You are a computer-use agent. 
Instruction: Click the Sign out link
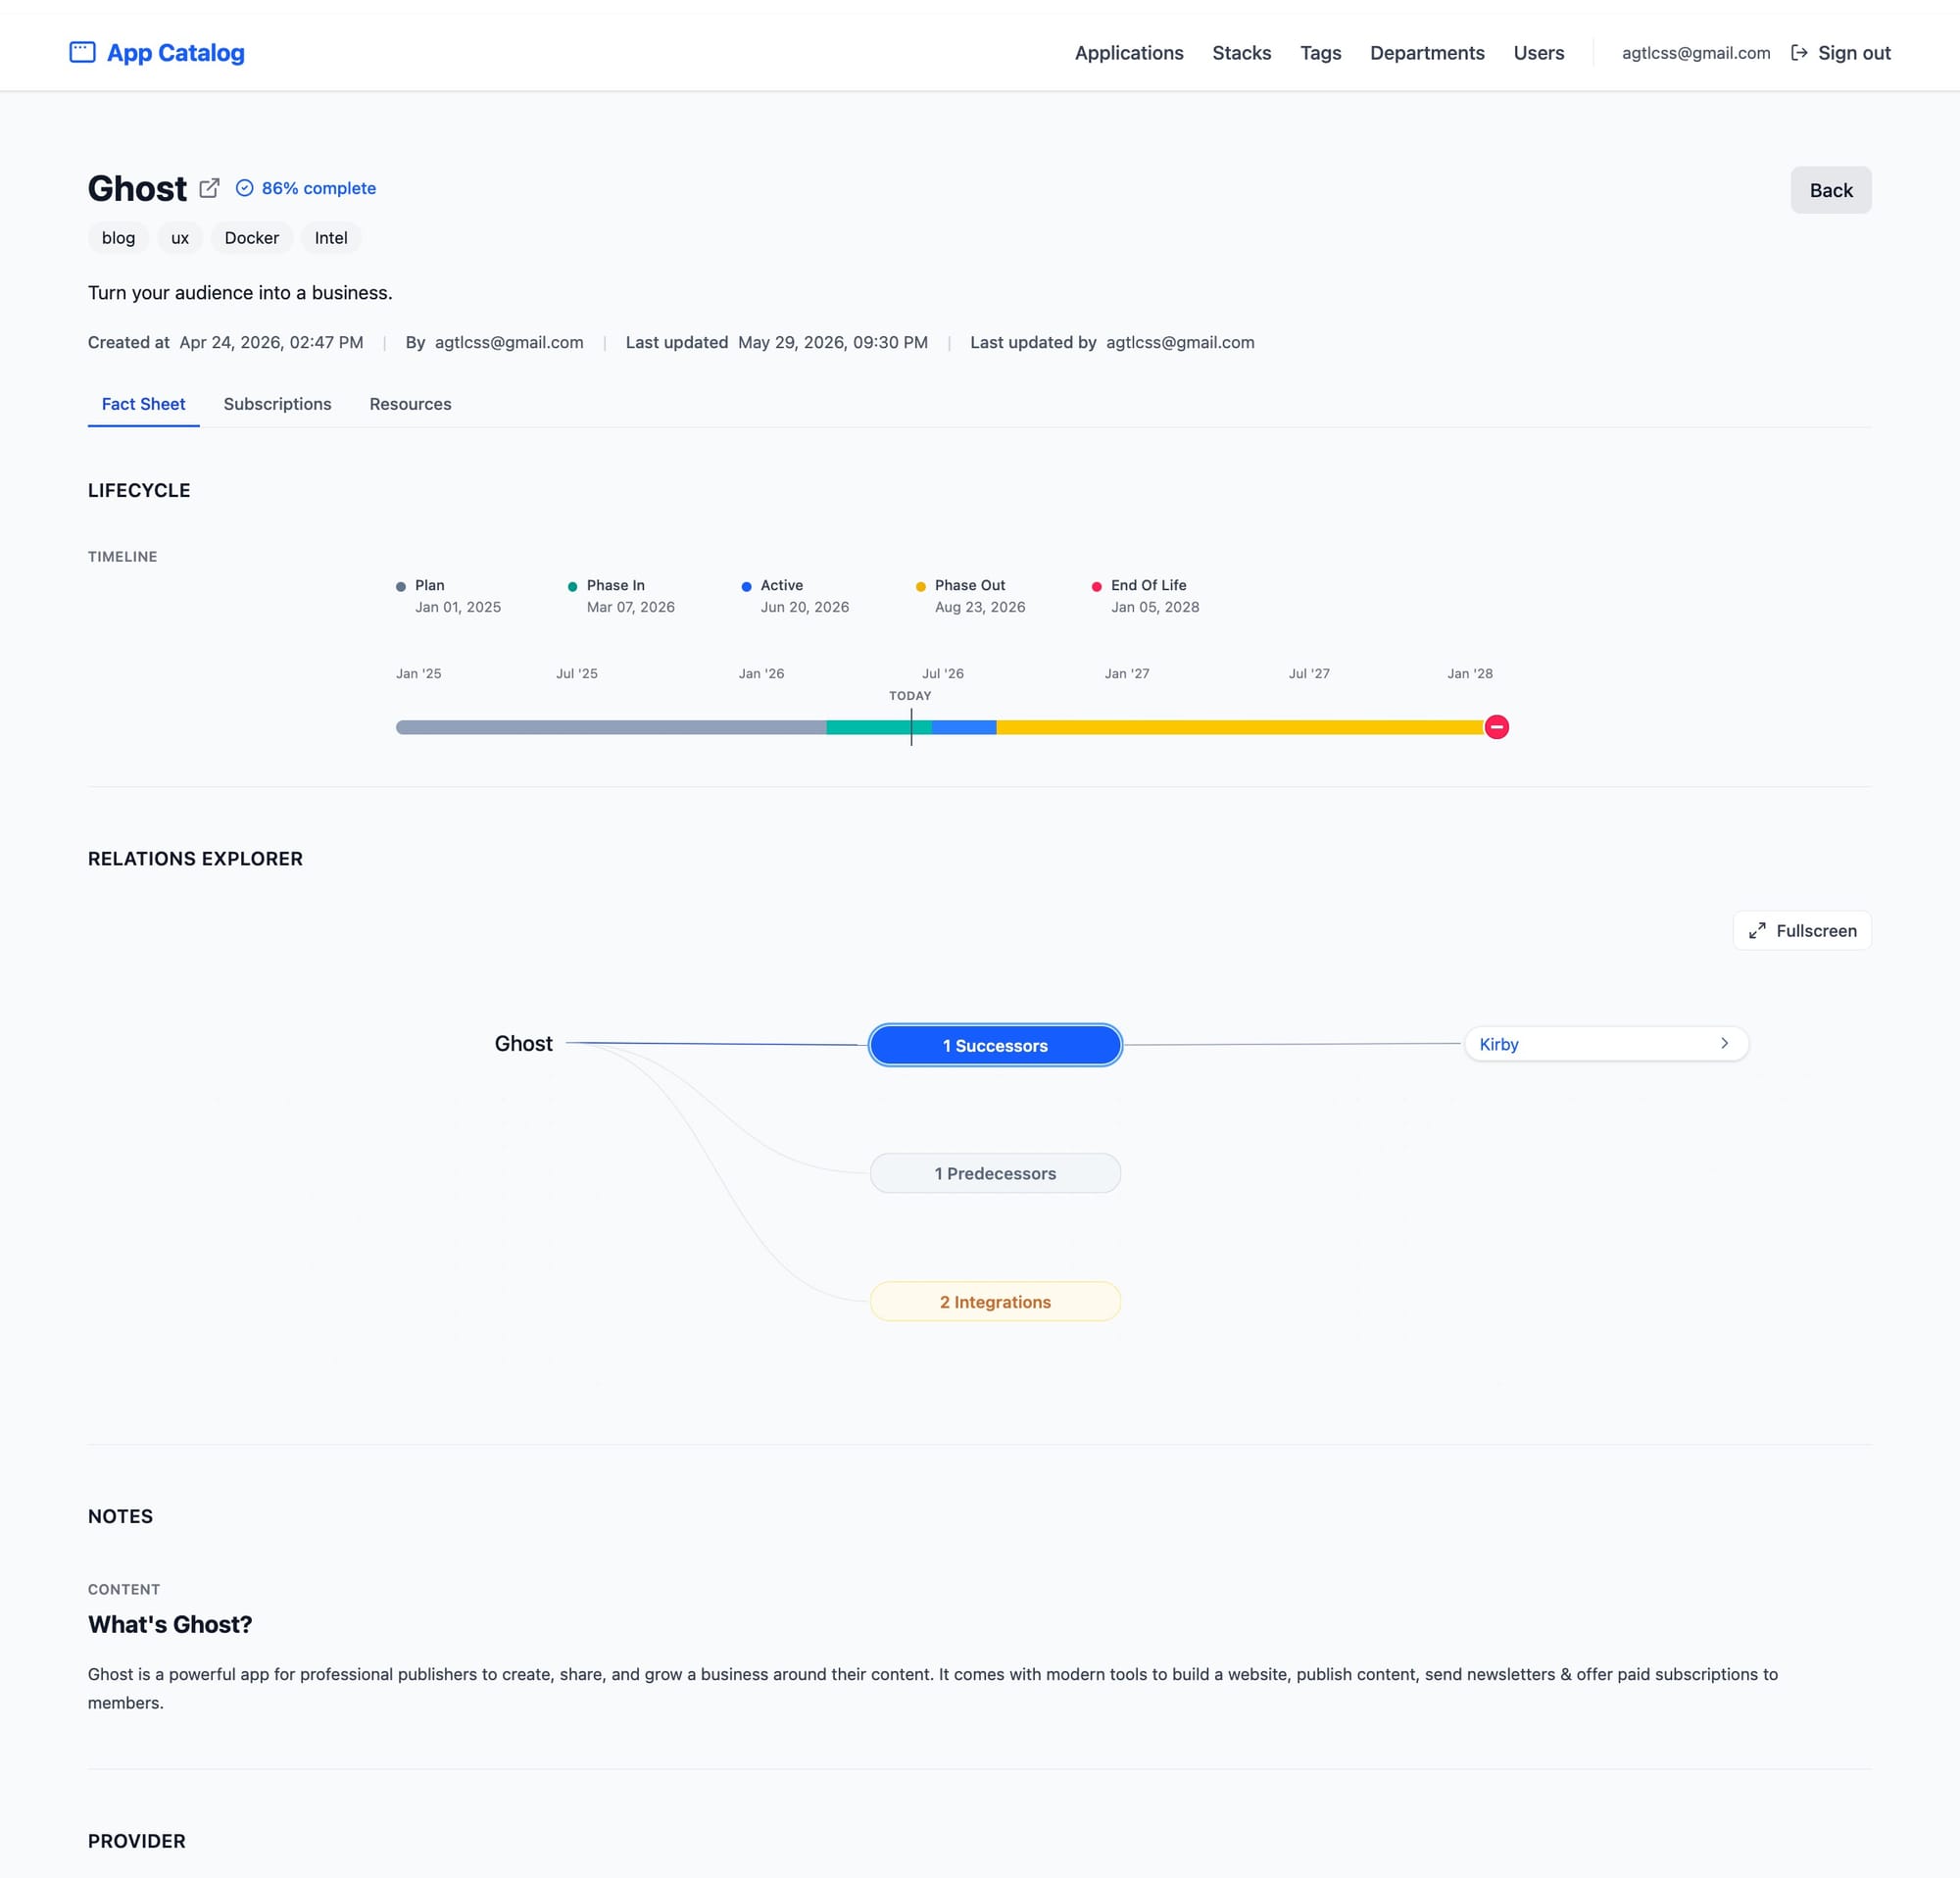point(1840,53)
